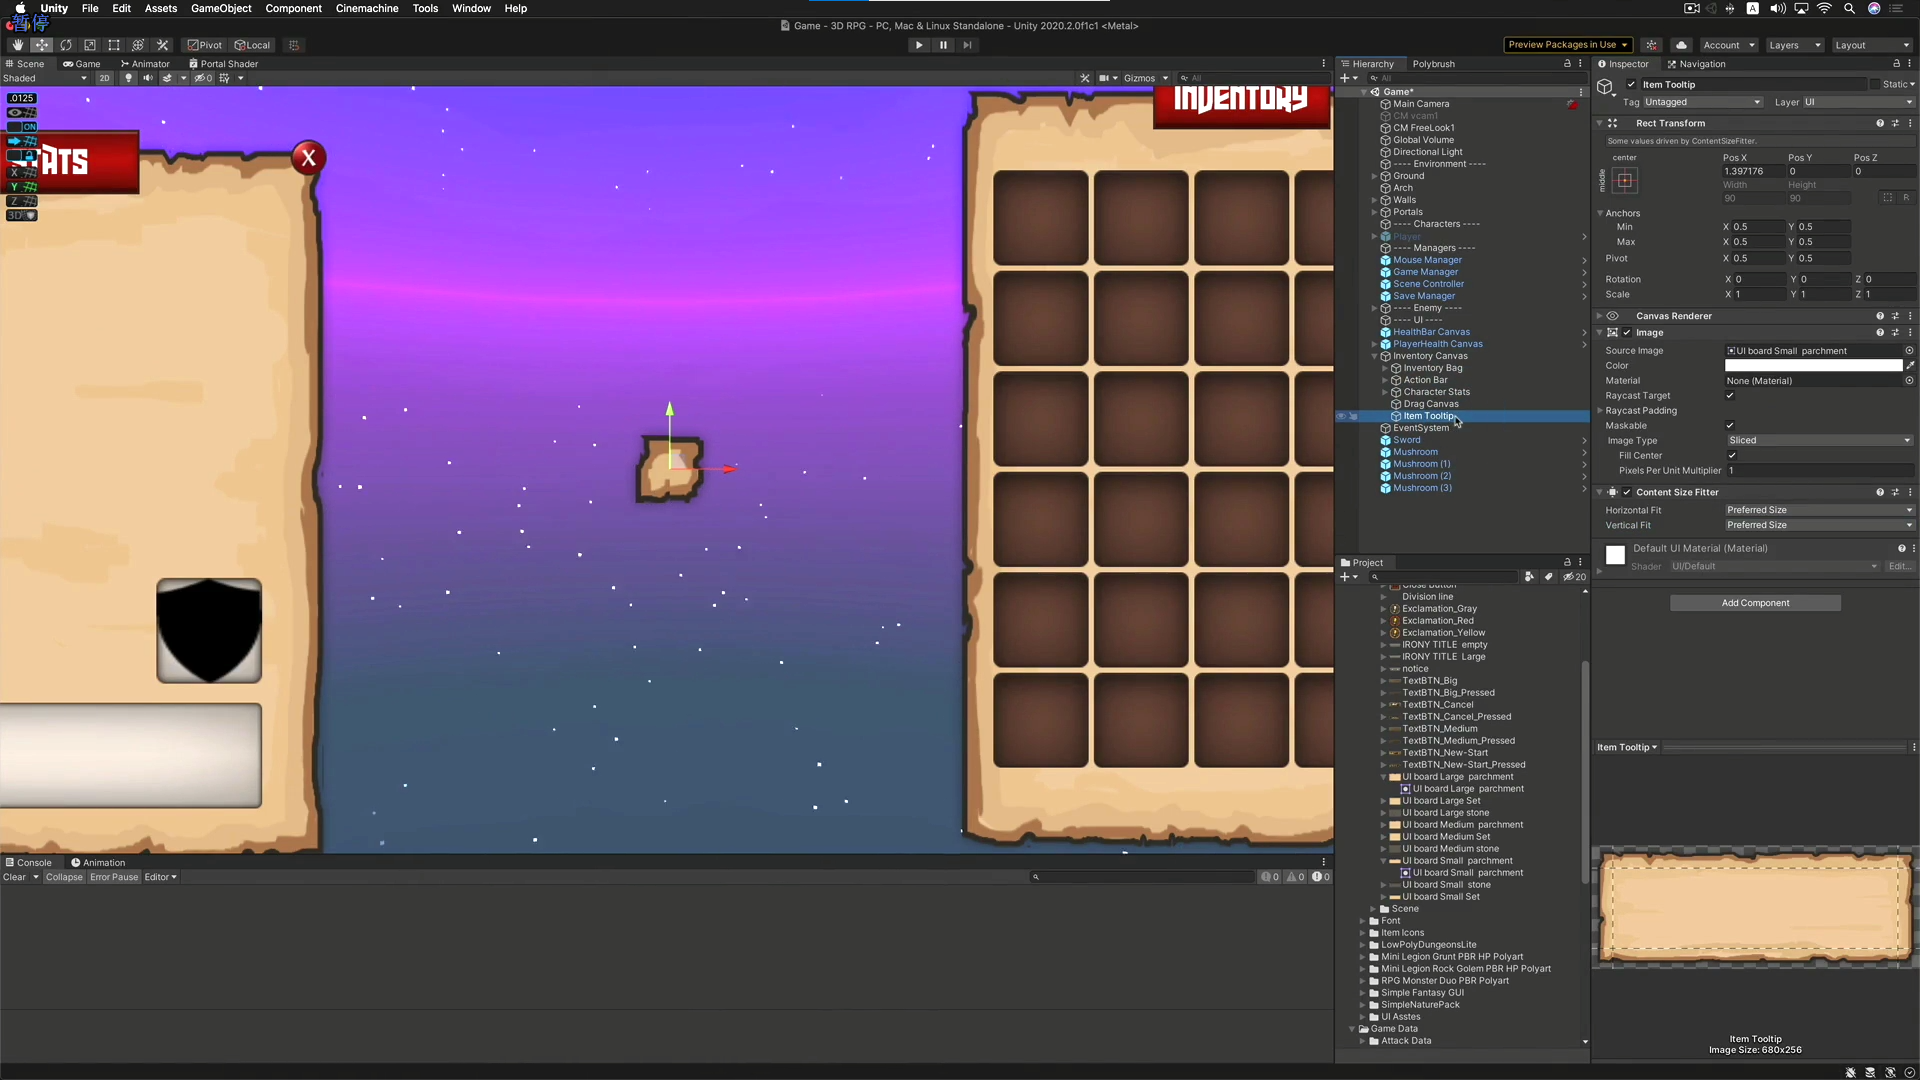The height and width of the screenshot is (1080, 1920).
Task: Click the Clear console button
Action: click(x=14, y=877)
